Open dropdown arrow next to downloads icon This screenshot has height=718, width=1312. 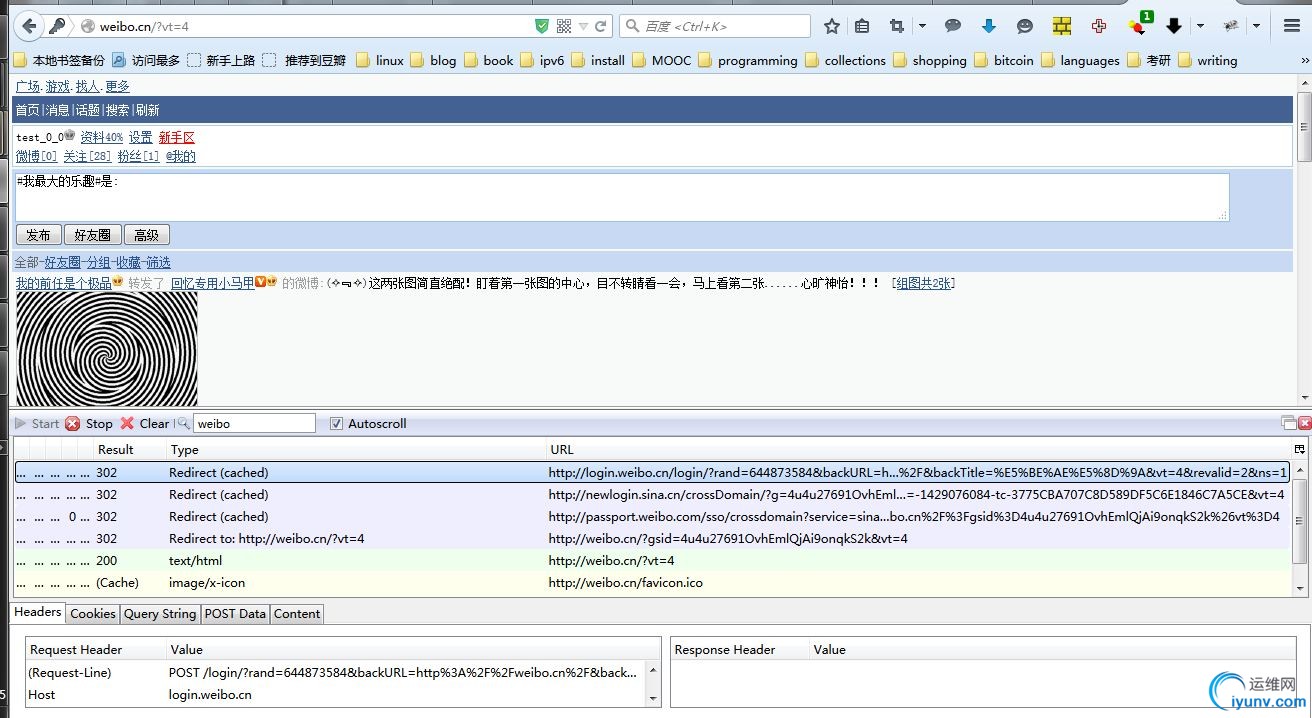click(x=1200, y=26)
